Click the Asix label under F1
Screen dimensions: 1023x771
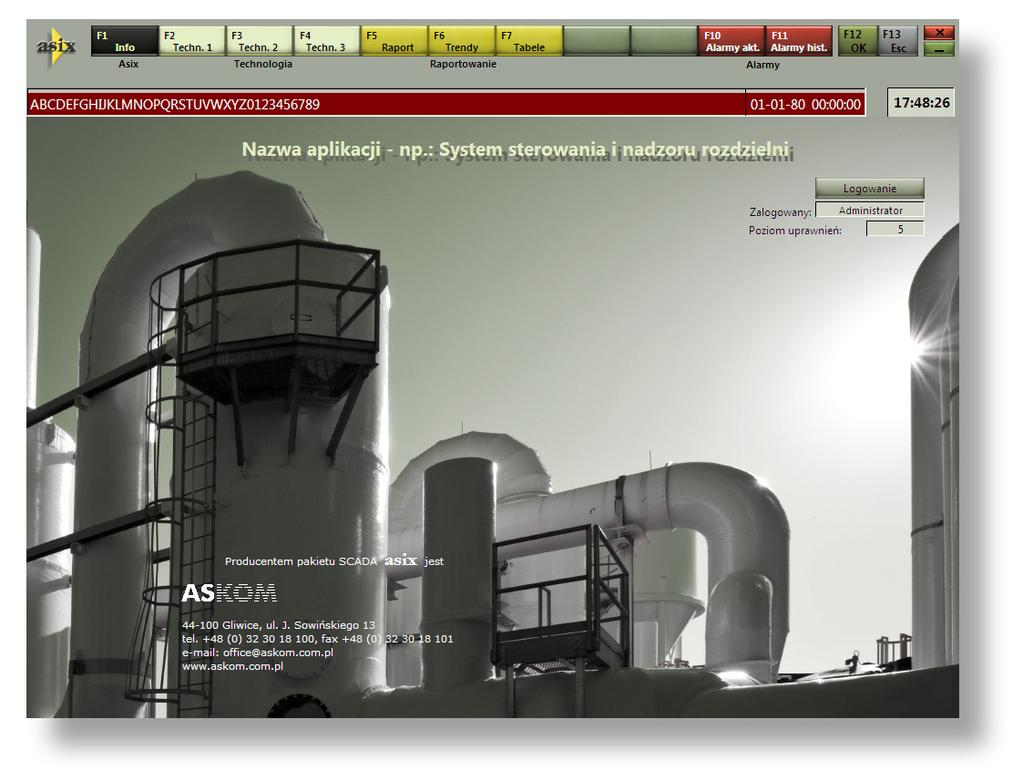[x=129, y=64]
